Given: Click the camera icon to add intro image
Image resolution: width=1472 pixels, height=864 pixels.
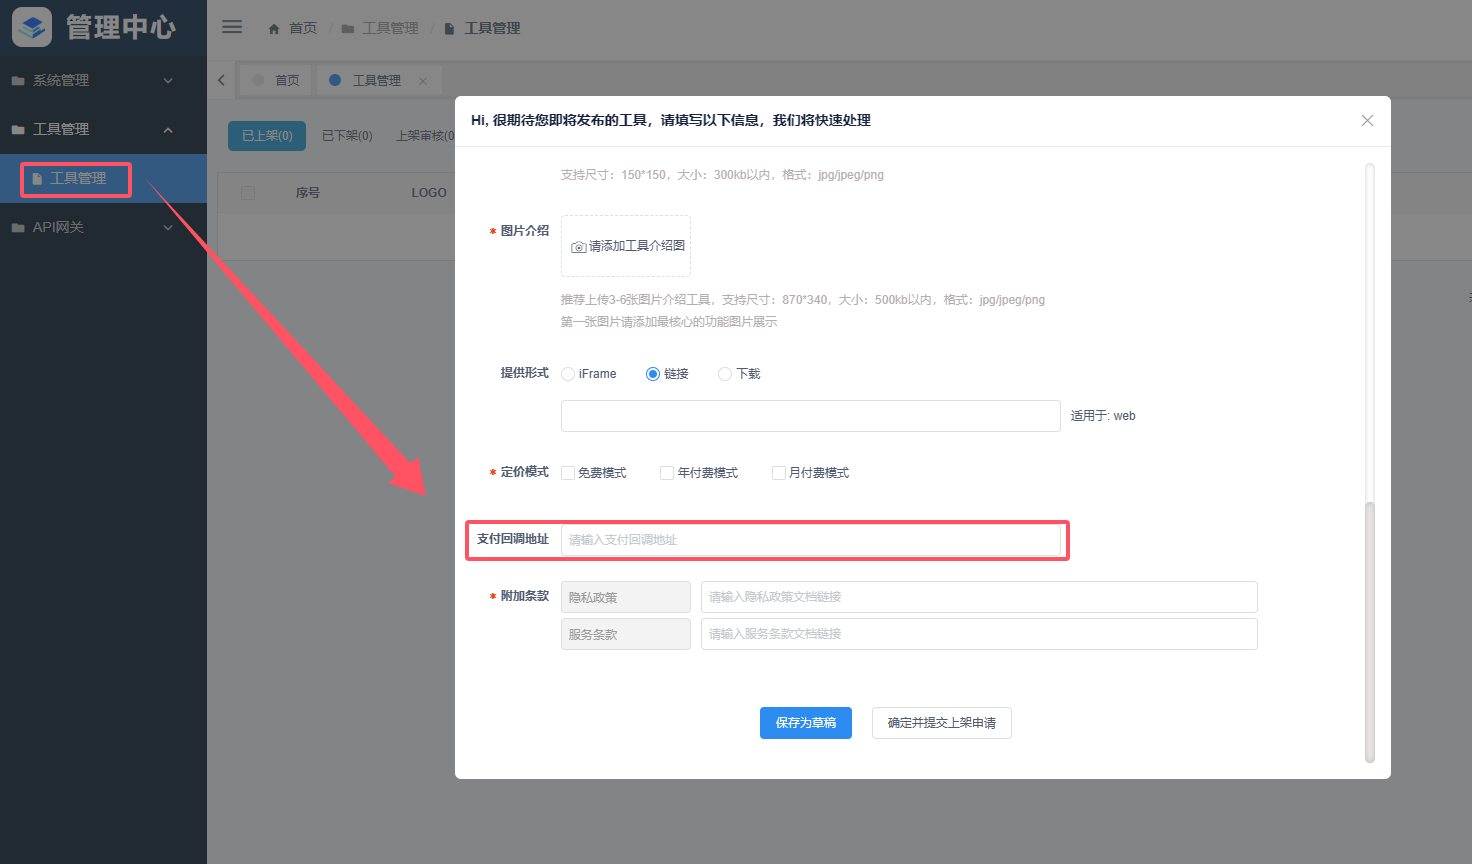Looking at the screenshot, I should click(x=578, y=247).
